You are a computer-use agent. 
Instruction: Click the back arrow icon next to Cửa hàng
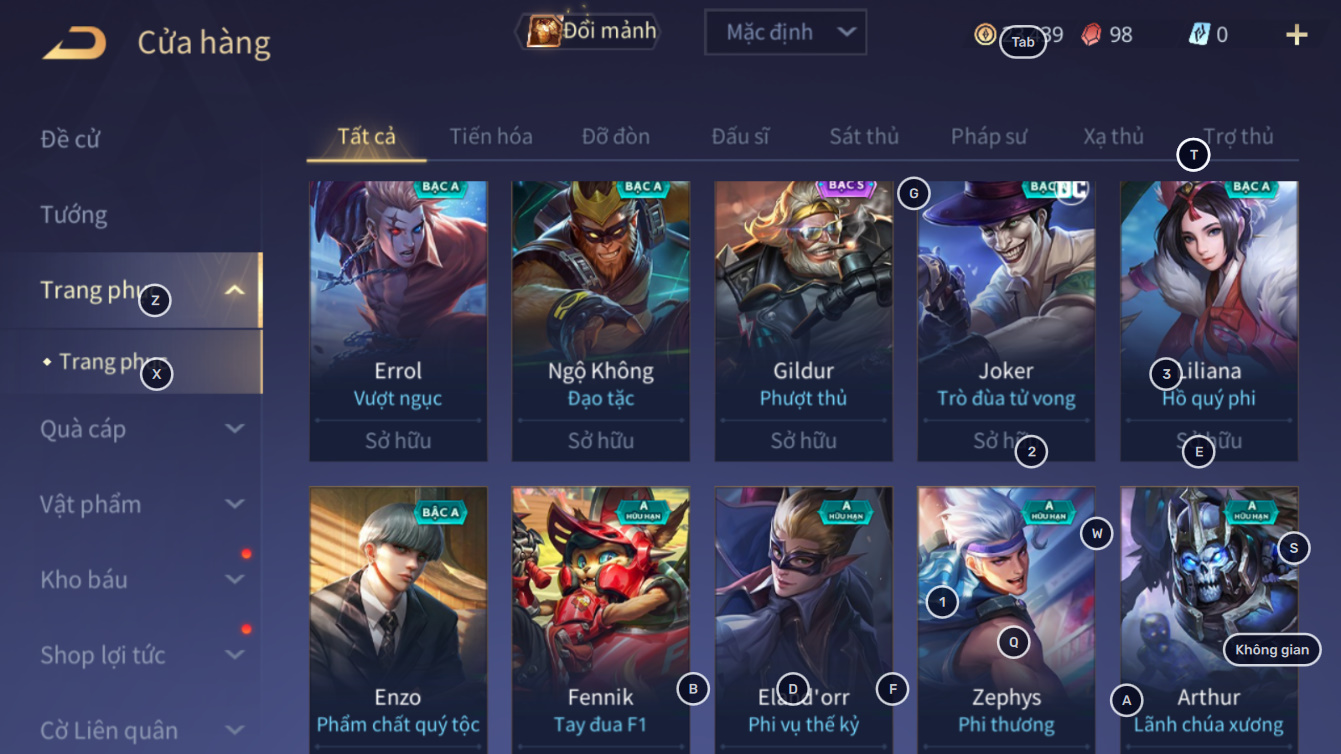pyautogui.click(x=74, y=43)
